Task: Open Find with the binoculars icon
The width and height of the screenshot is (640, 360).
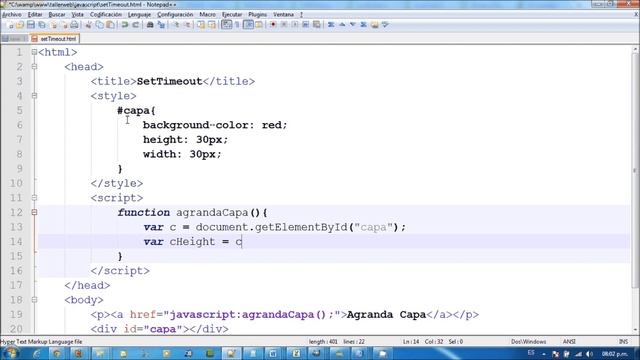Action: coord(150,25)
